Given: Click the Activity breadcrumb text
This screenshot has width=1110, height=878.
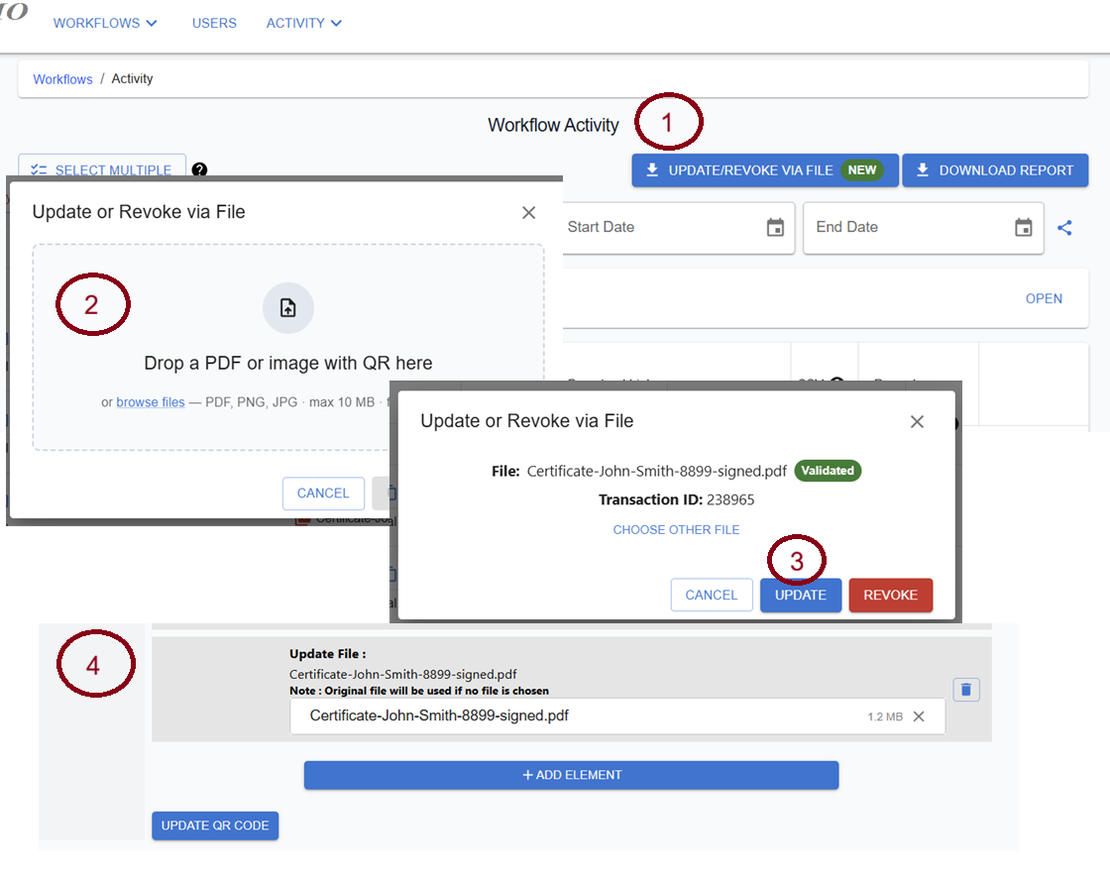Looking at the screenshot, I should tap(132, 79).
